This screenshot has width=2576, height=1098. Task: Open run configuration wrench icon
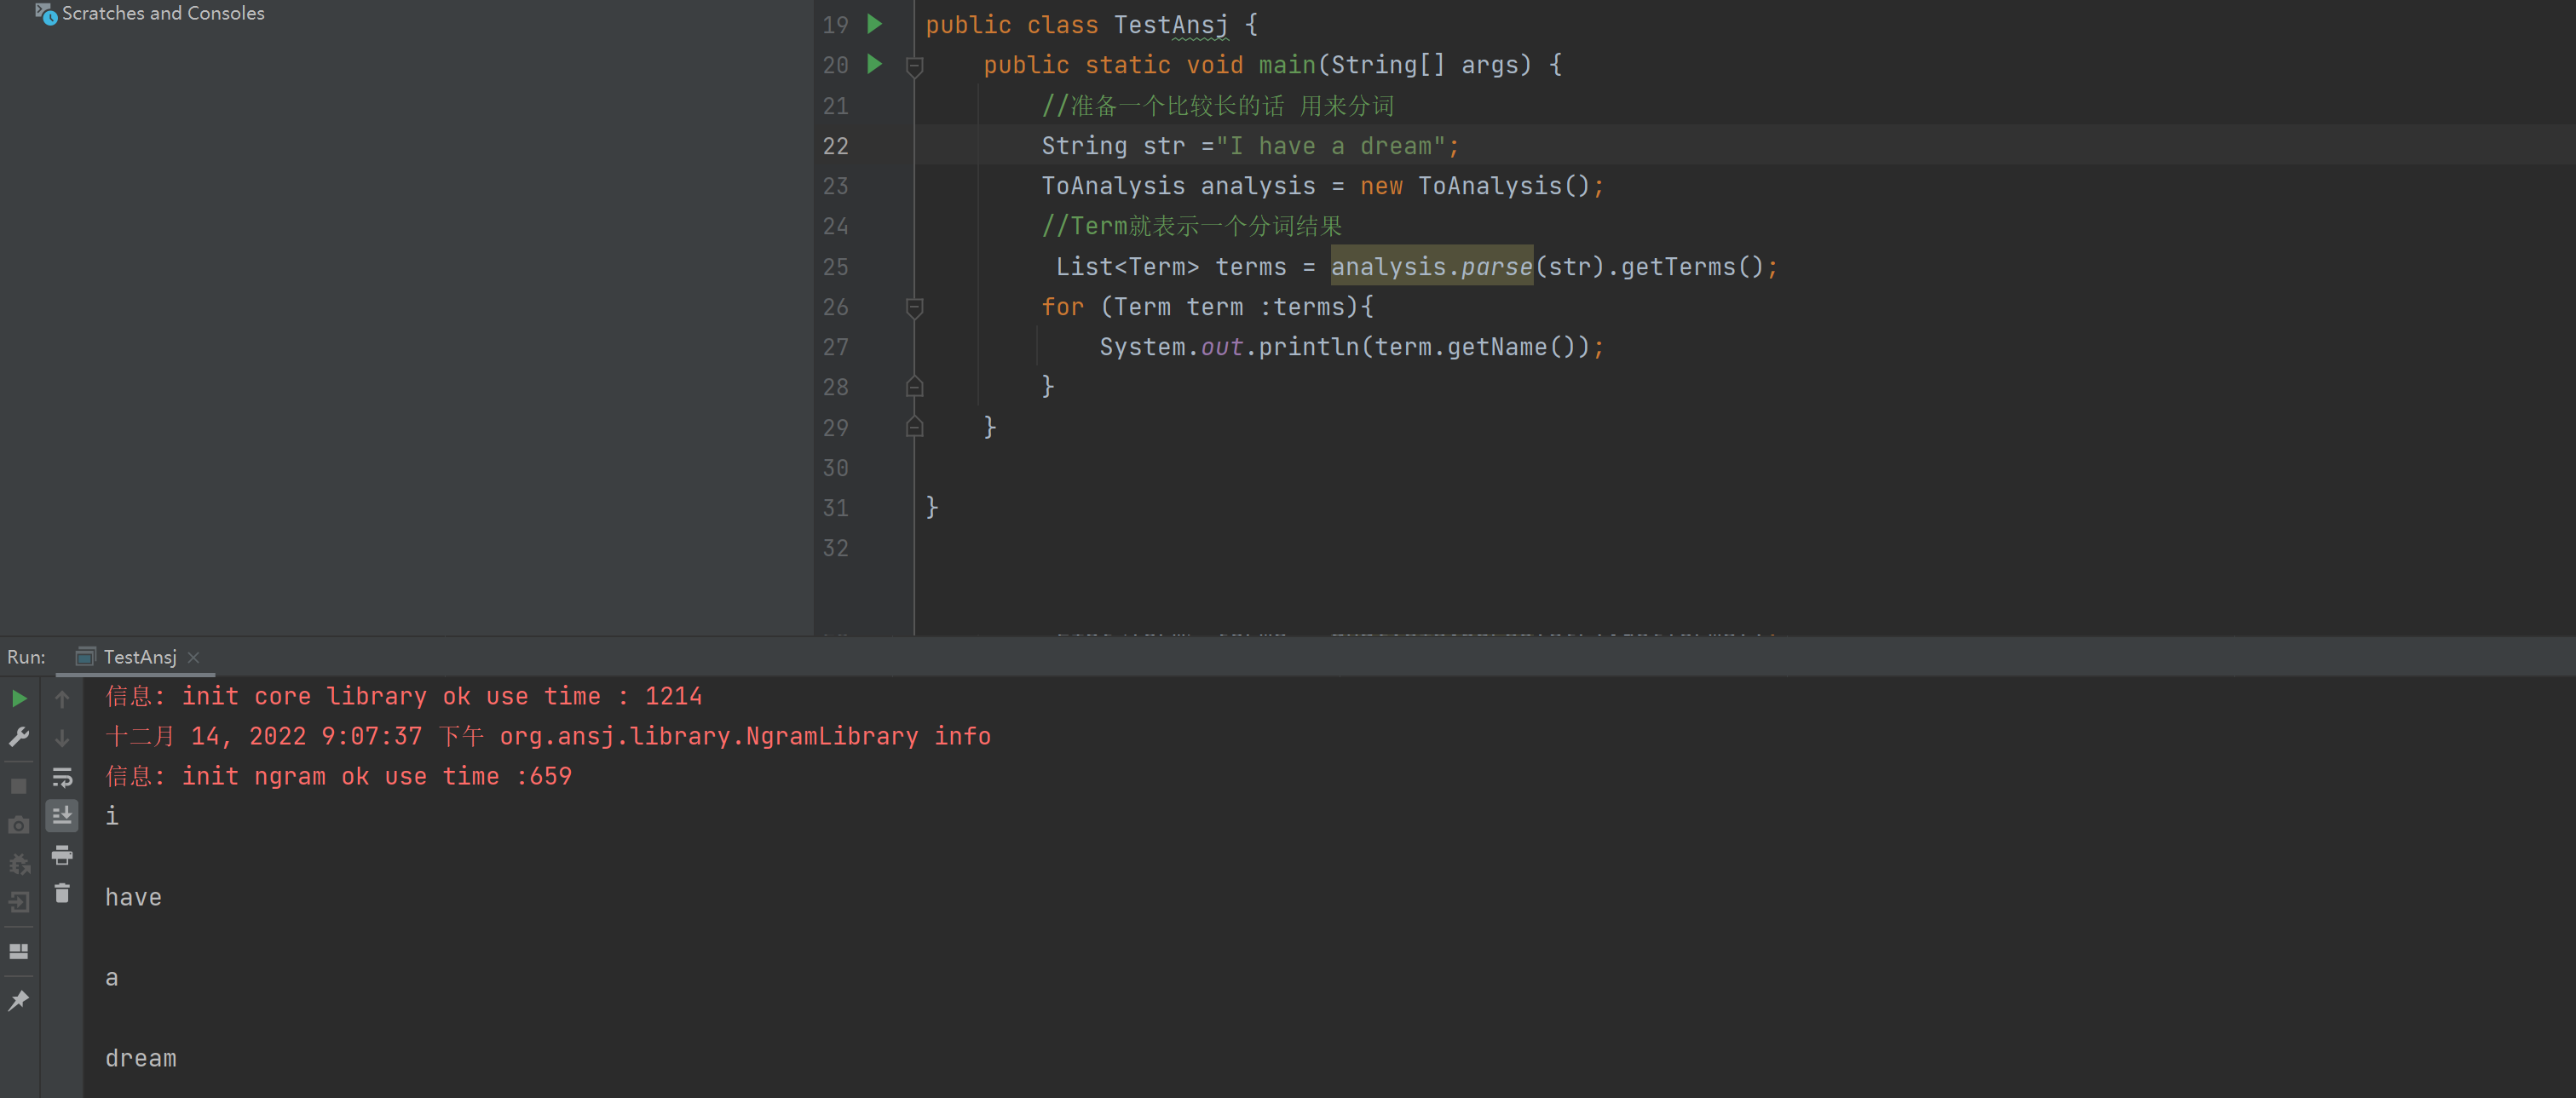19,737
